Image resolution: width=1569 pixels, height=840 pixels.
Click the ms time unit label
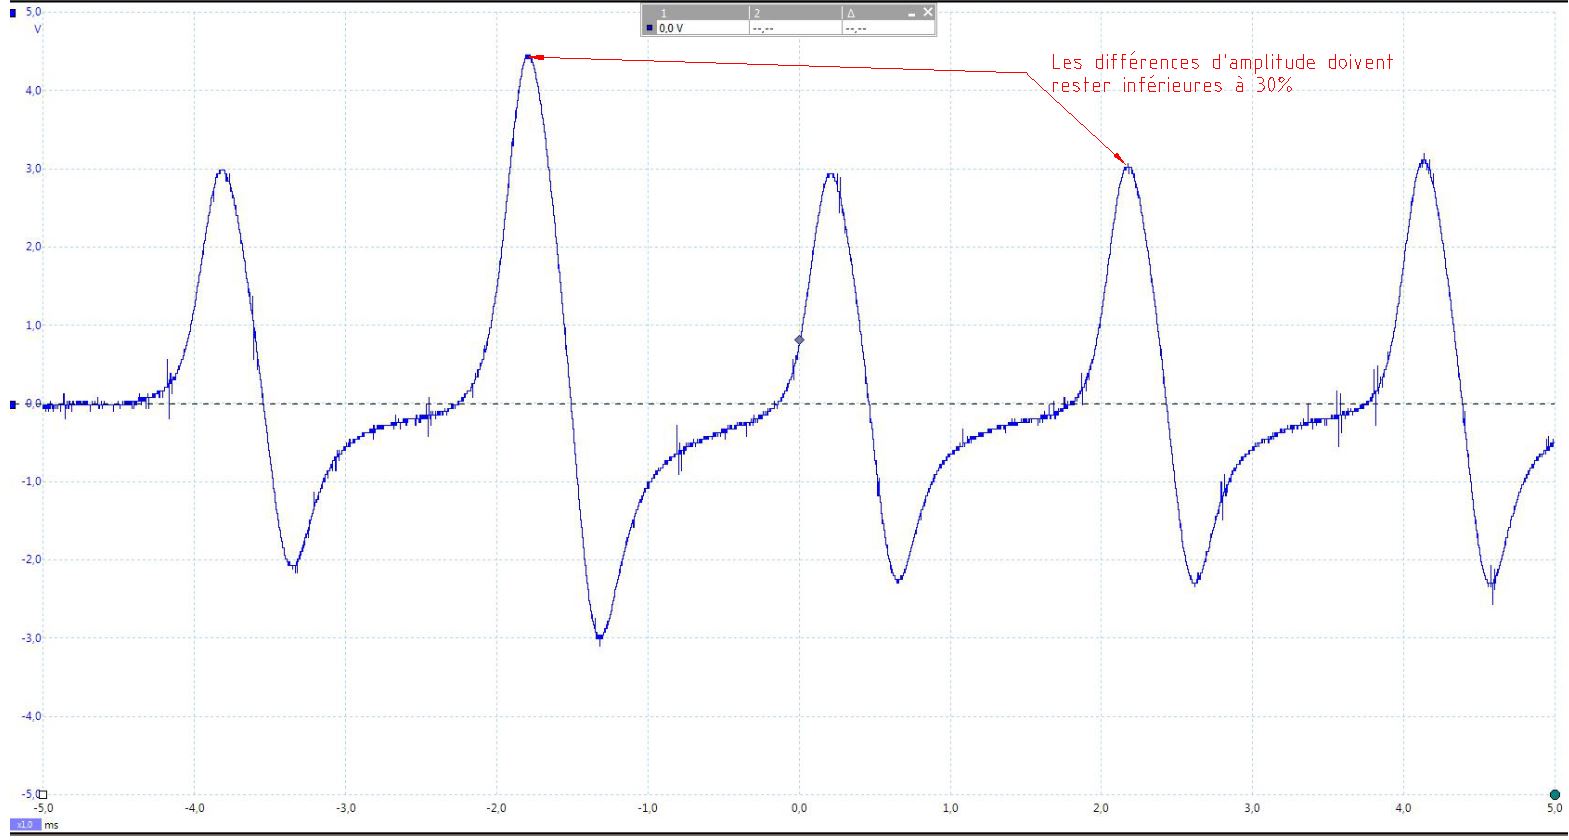click(52, 824)
